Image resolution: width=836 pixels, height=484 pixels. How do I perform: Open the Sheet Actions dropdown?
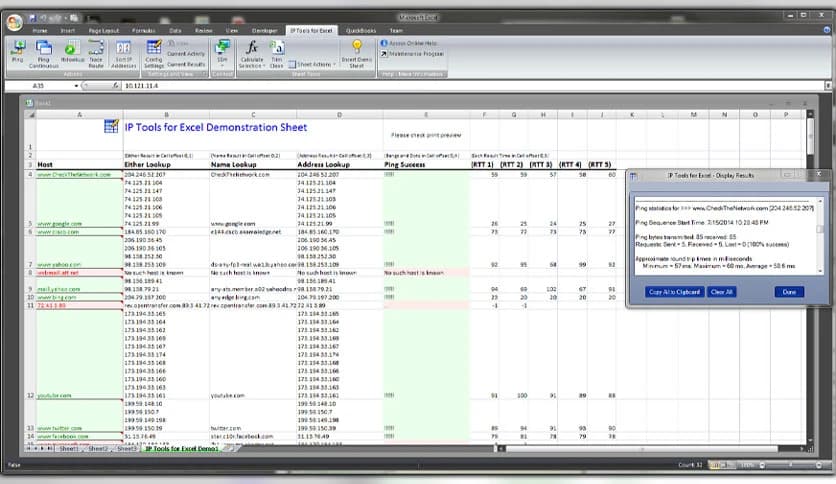click(312, 64)
